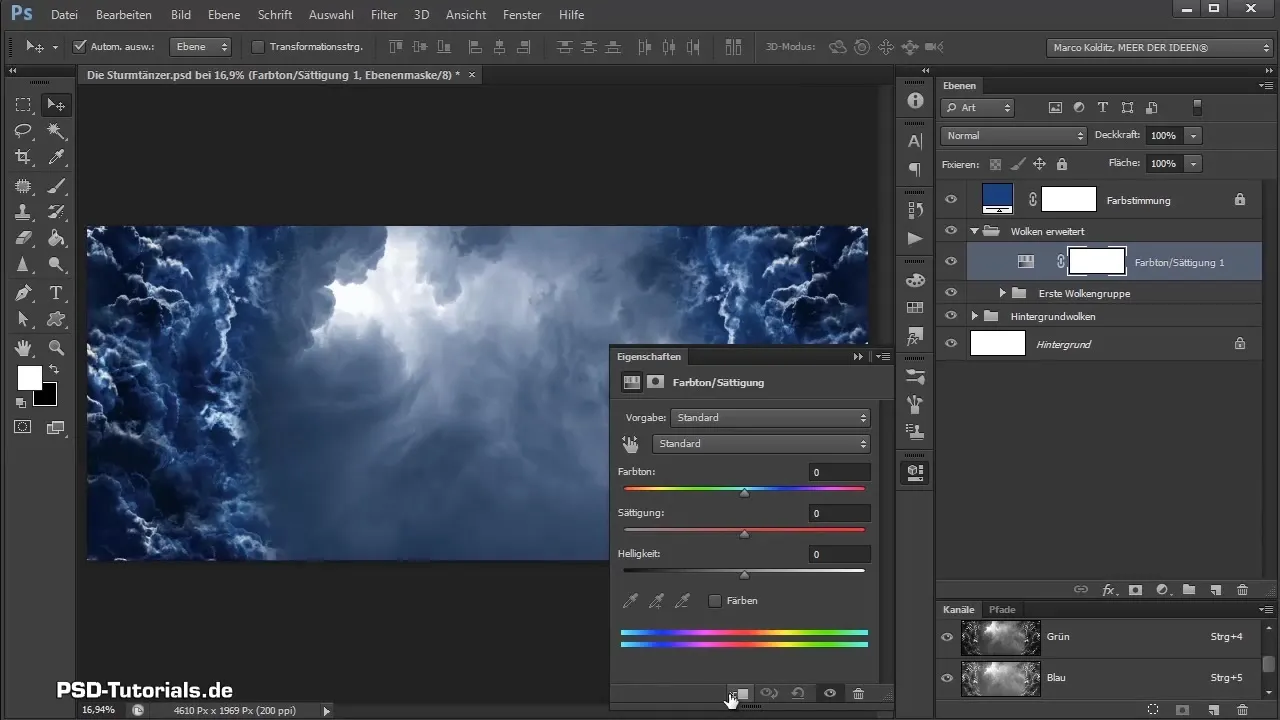Enable the Färben checkbox
This screenshot has width=1280, height=720.
[x=715, y=601]
